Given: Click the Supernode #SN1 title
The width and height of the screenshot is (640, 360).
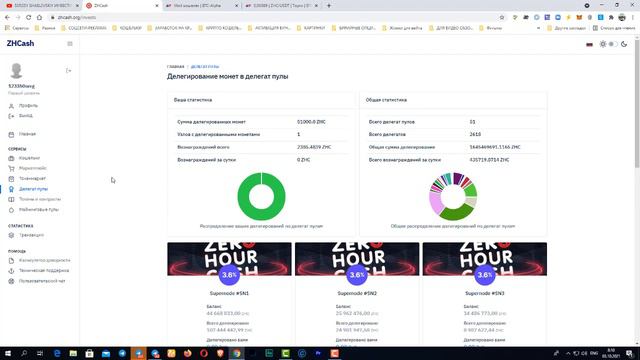Looking at the screenshot, I should coord(229,293).
